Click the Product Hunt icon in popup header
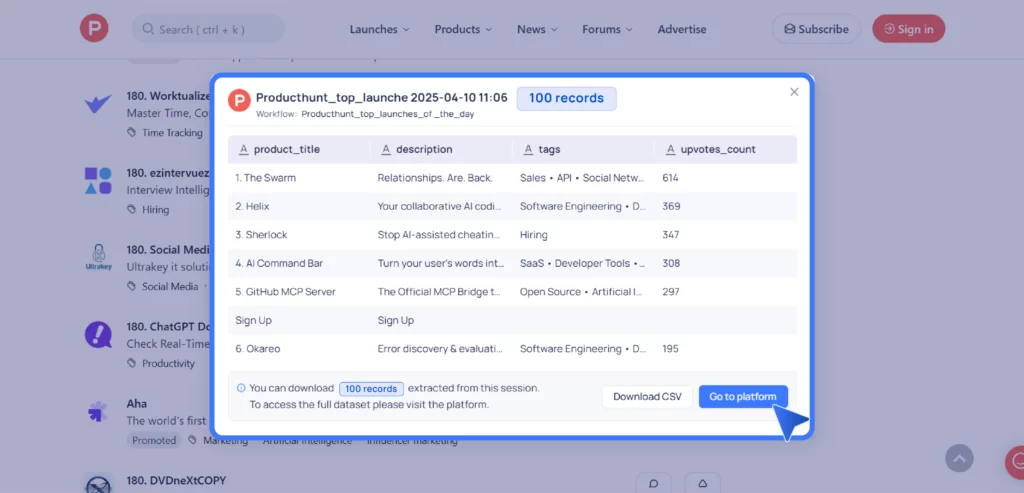This screenshot has height=493, width=1024. coord(239,100)
